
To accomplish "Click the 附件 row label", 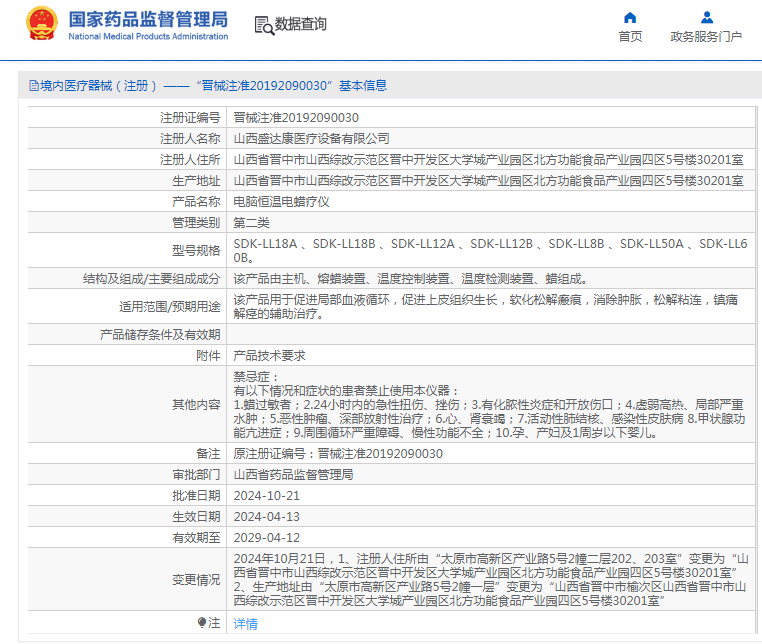I will (208, 356).
